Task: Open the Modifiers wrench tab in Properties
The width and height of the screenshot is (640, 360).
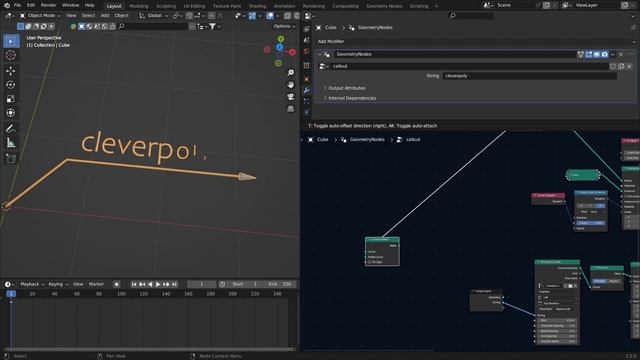Action: [307, 90]
